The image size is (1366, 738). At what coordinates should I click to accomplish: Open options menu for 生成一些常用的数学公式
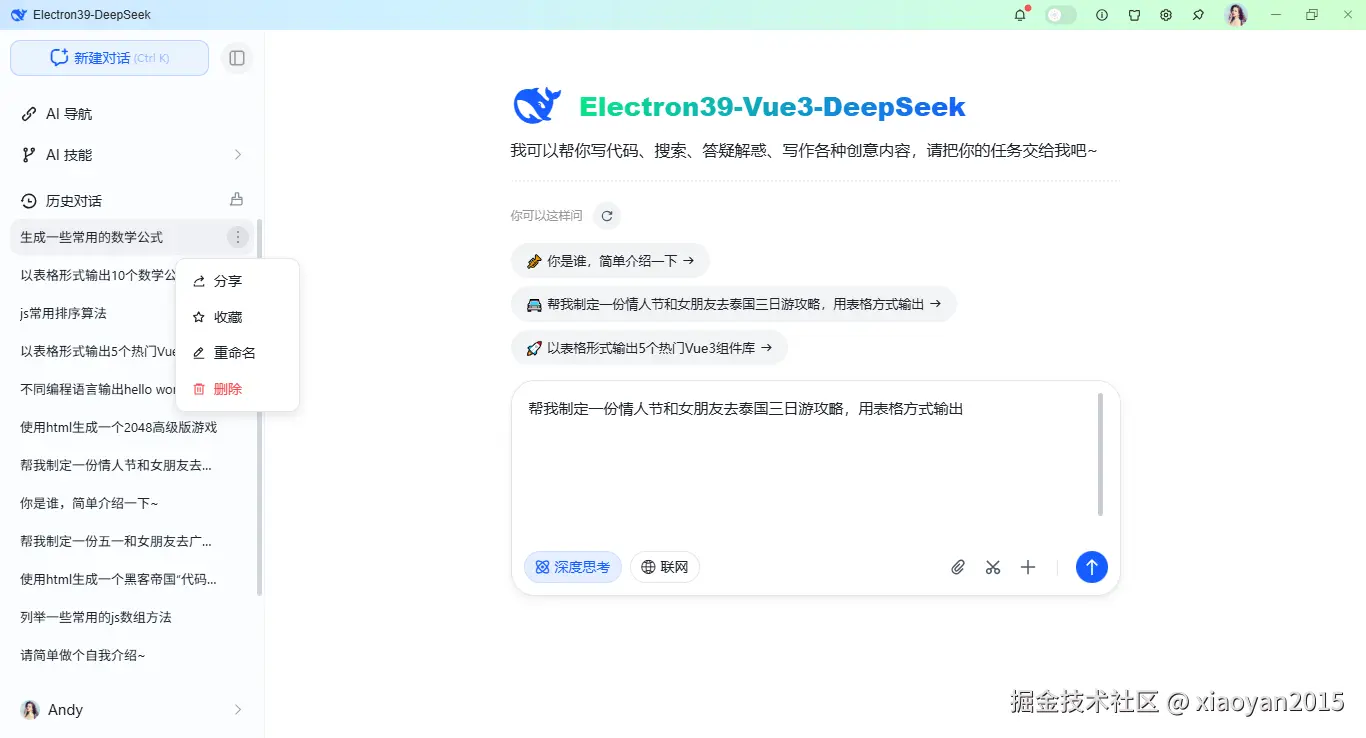coord(237,237)
